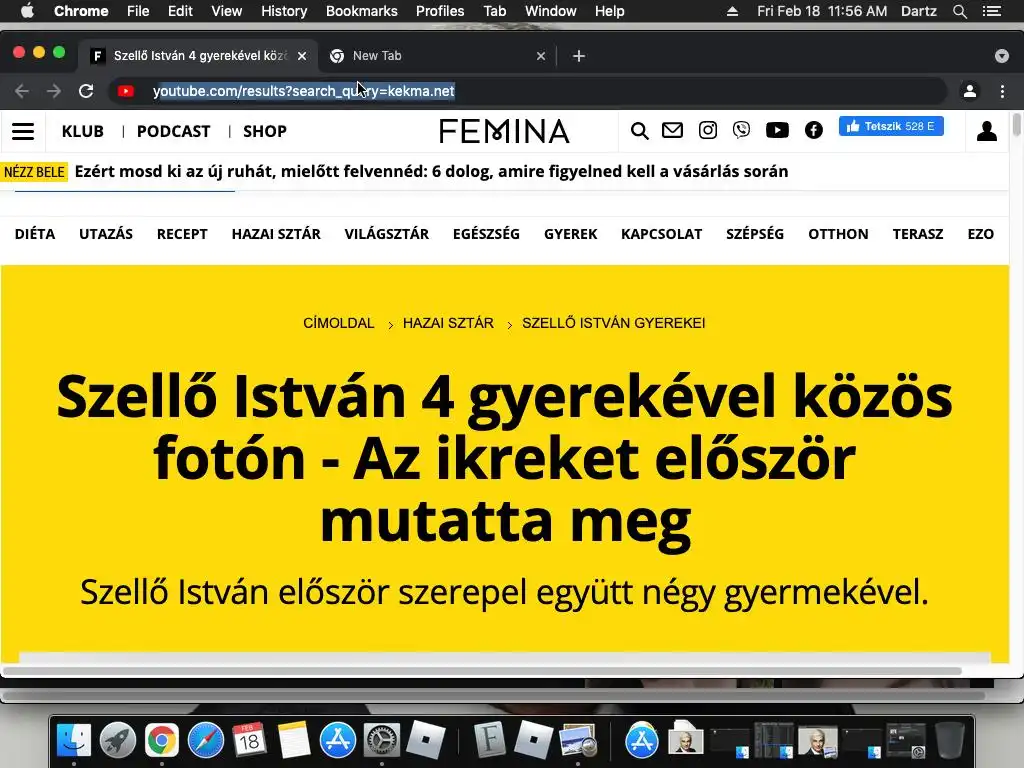Reload the current page
This screenshot has width=1024, height=768.
[x=86, y=91]
